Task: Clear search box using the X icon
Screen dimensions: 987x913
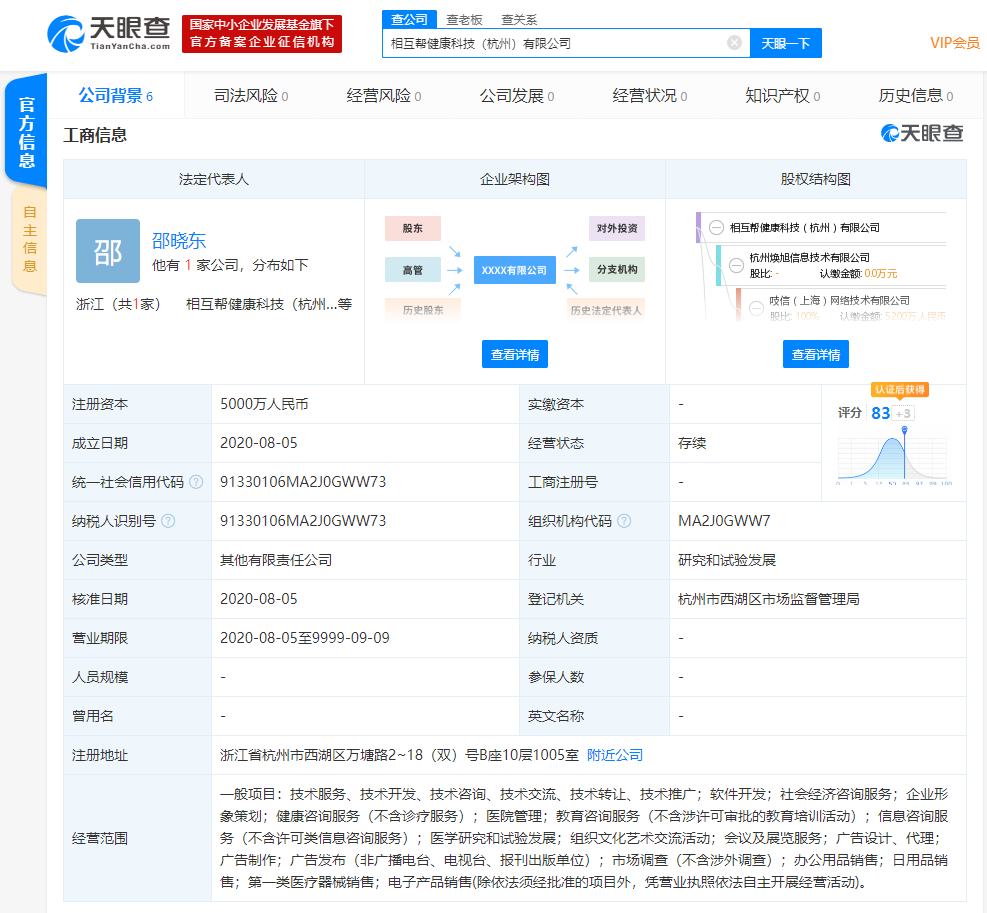Action: tap(735, 43)
